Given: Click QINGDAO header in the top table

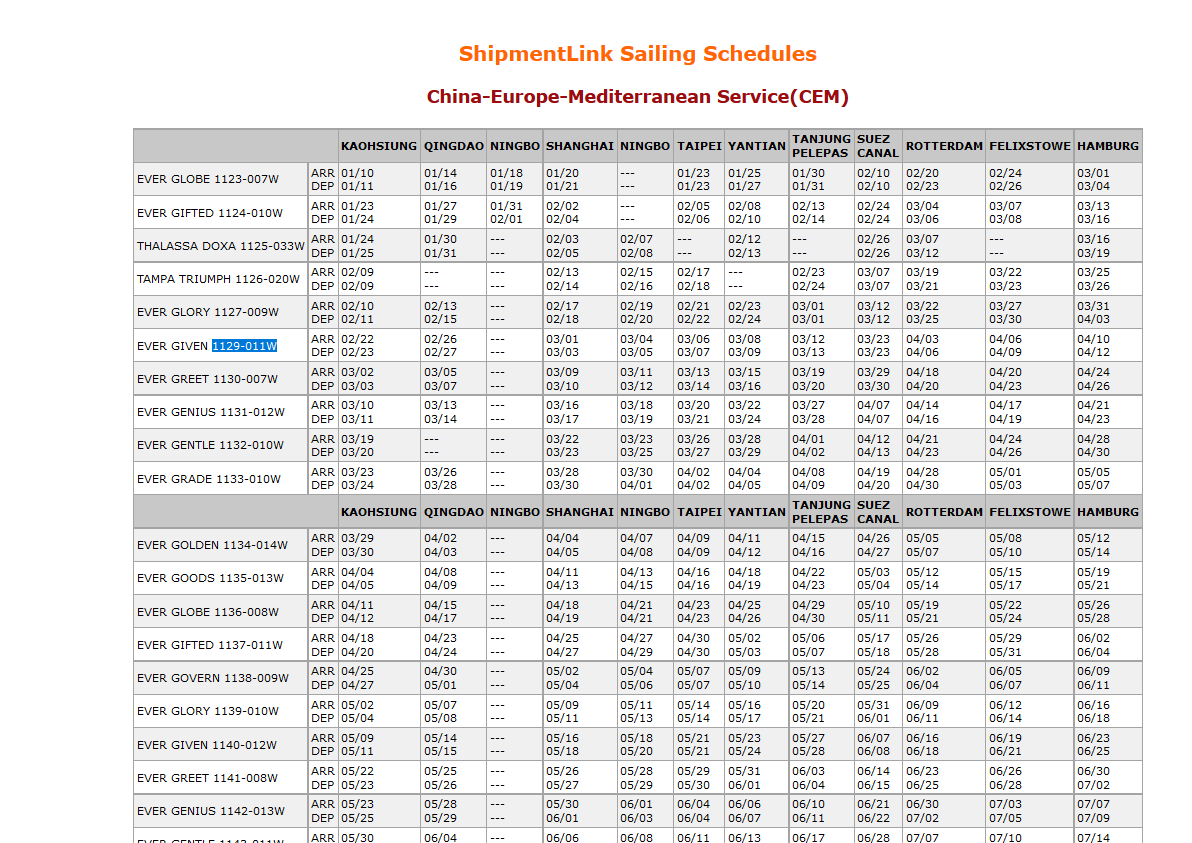Looking at the screenshot, I should click(x=454, y=146).
